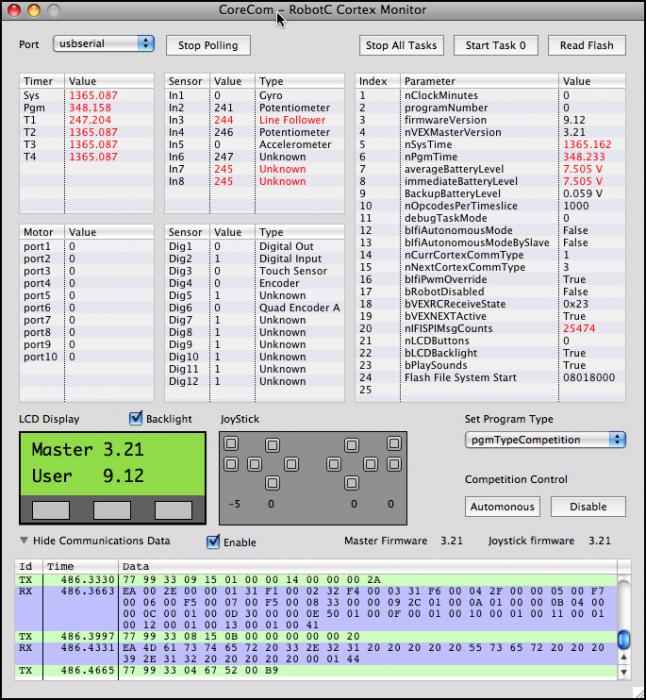Toggle right d-pad down joystick button
646x700 pixels.
click(x=351, y=483)
